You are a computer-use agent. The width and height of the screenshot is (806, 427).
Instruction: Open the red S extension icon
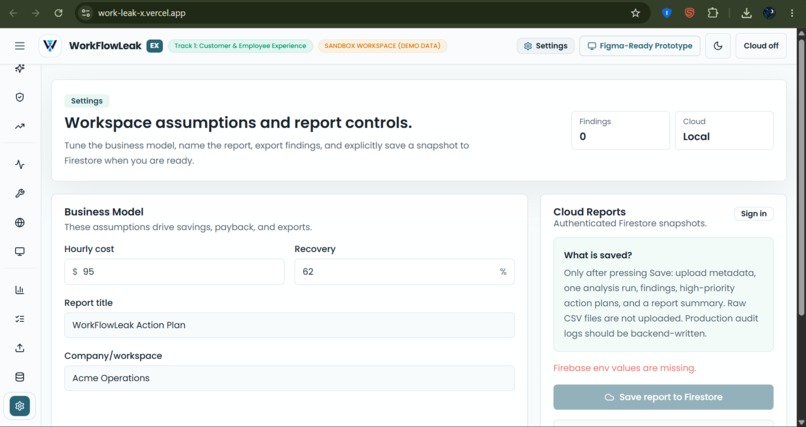click(x=690, y=13)
